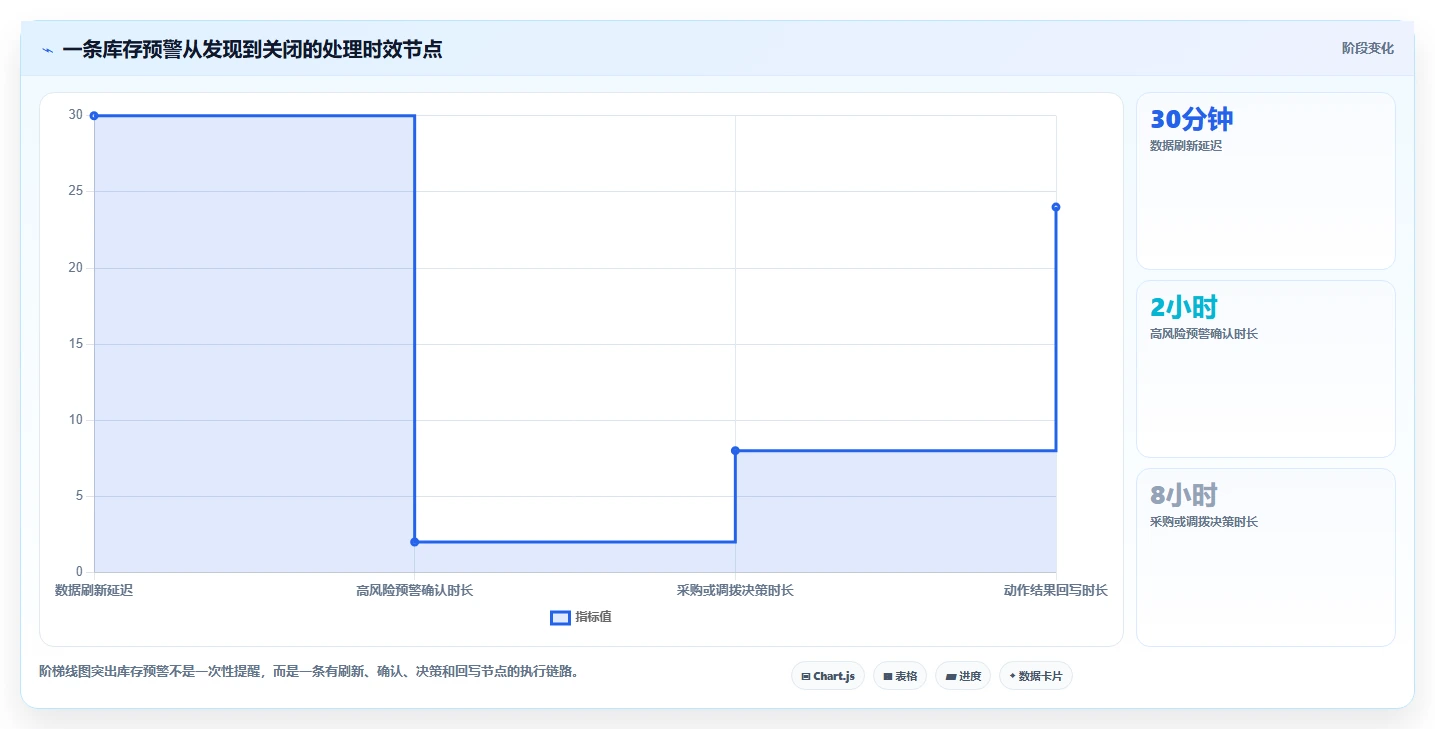Click x-axis label 动作结果回写时长

(x=1056, y=590)
